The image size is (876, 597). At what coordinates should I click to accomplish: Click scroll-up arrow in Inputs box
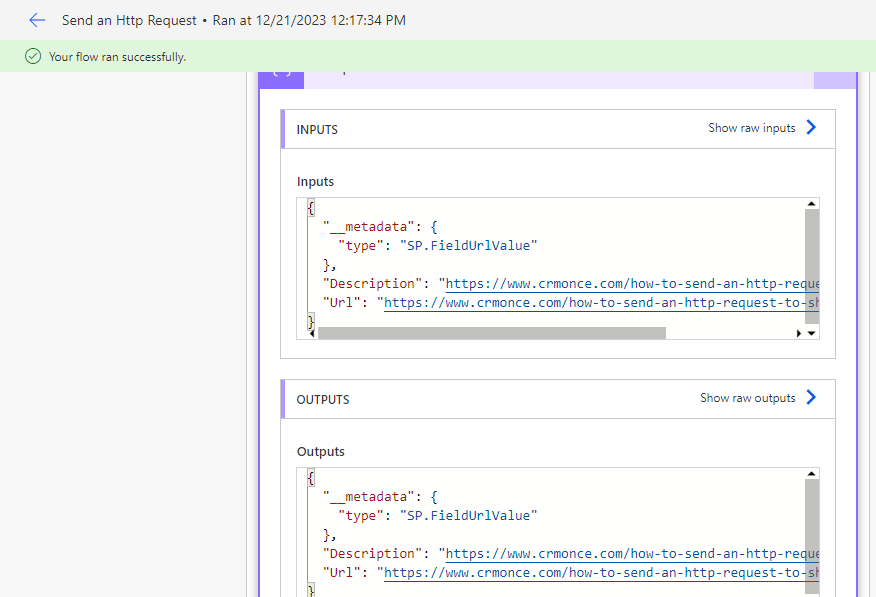pyautogui.click(x=812, y=204)
